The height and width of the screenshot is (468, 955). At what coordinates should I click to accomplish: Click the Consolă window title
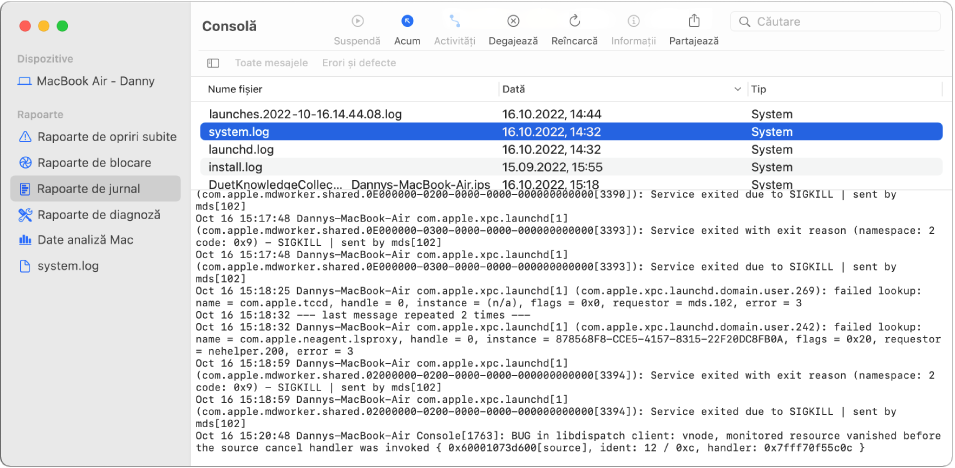tap(229, 26)
